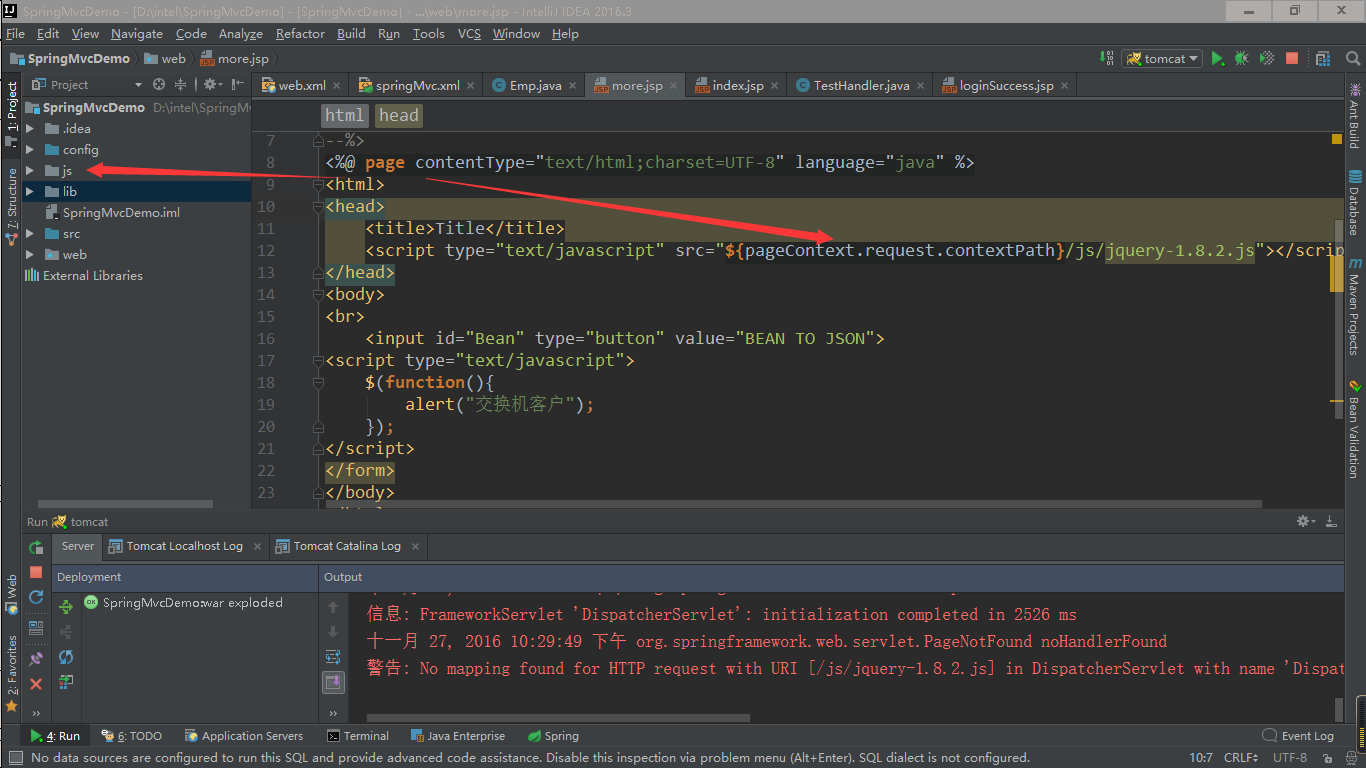Viewport: 1366px width, 768px height.
Task: Pin the Run tab with pin icon
Action: (x=36, y=659)
